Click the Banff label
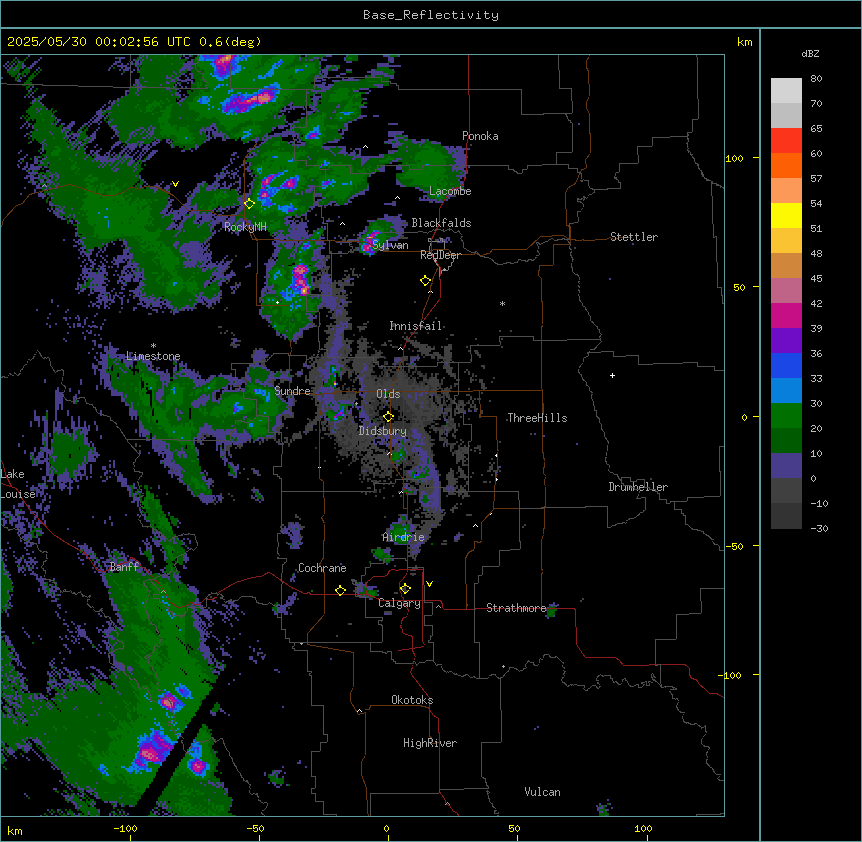862x842 pixels. pyautogui.click(x=124, y=567)
